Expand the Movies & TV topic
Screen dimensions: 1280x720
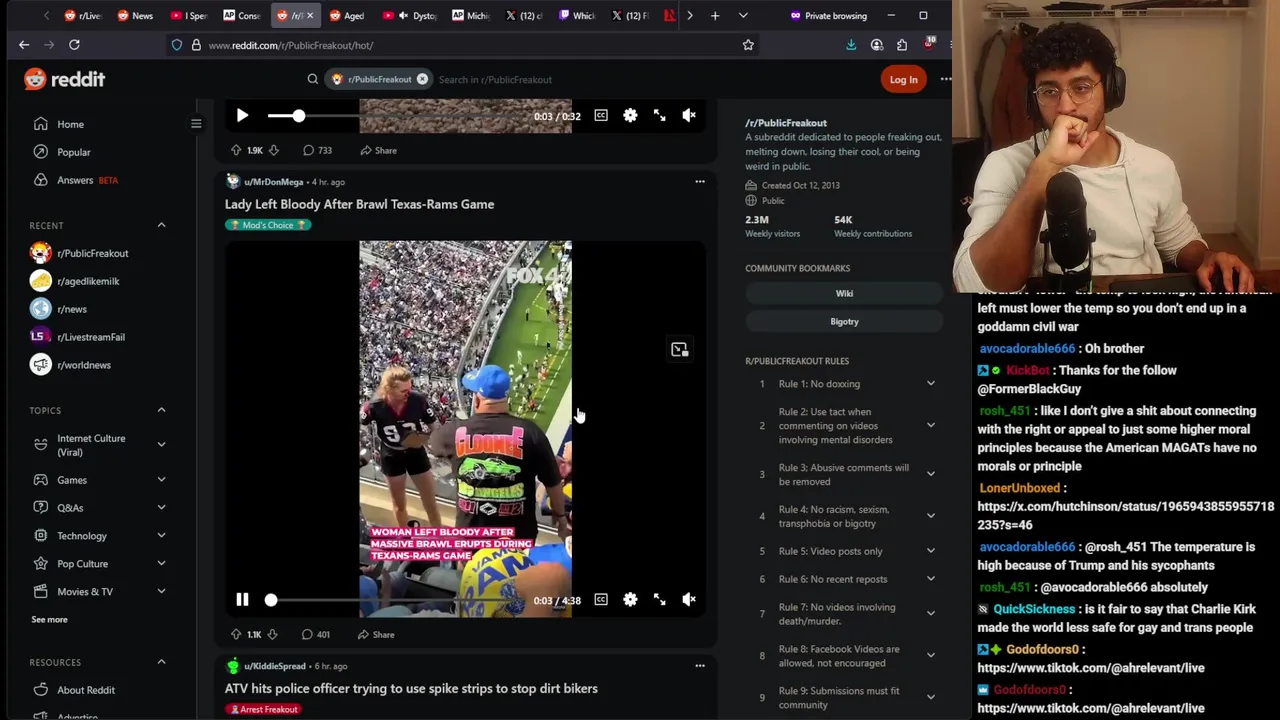point(161,592)
